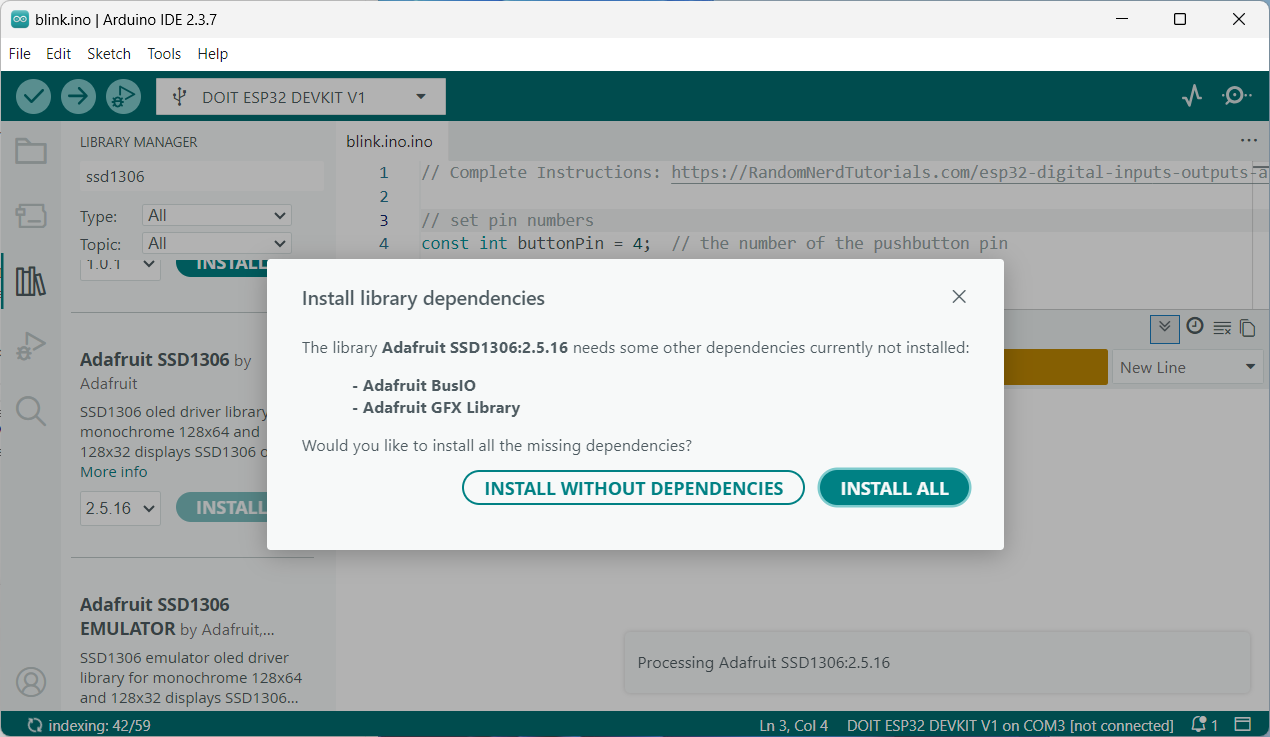Open the Boards Manager sidebar icon

point(31,215)
